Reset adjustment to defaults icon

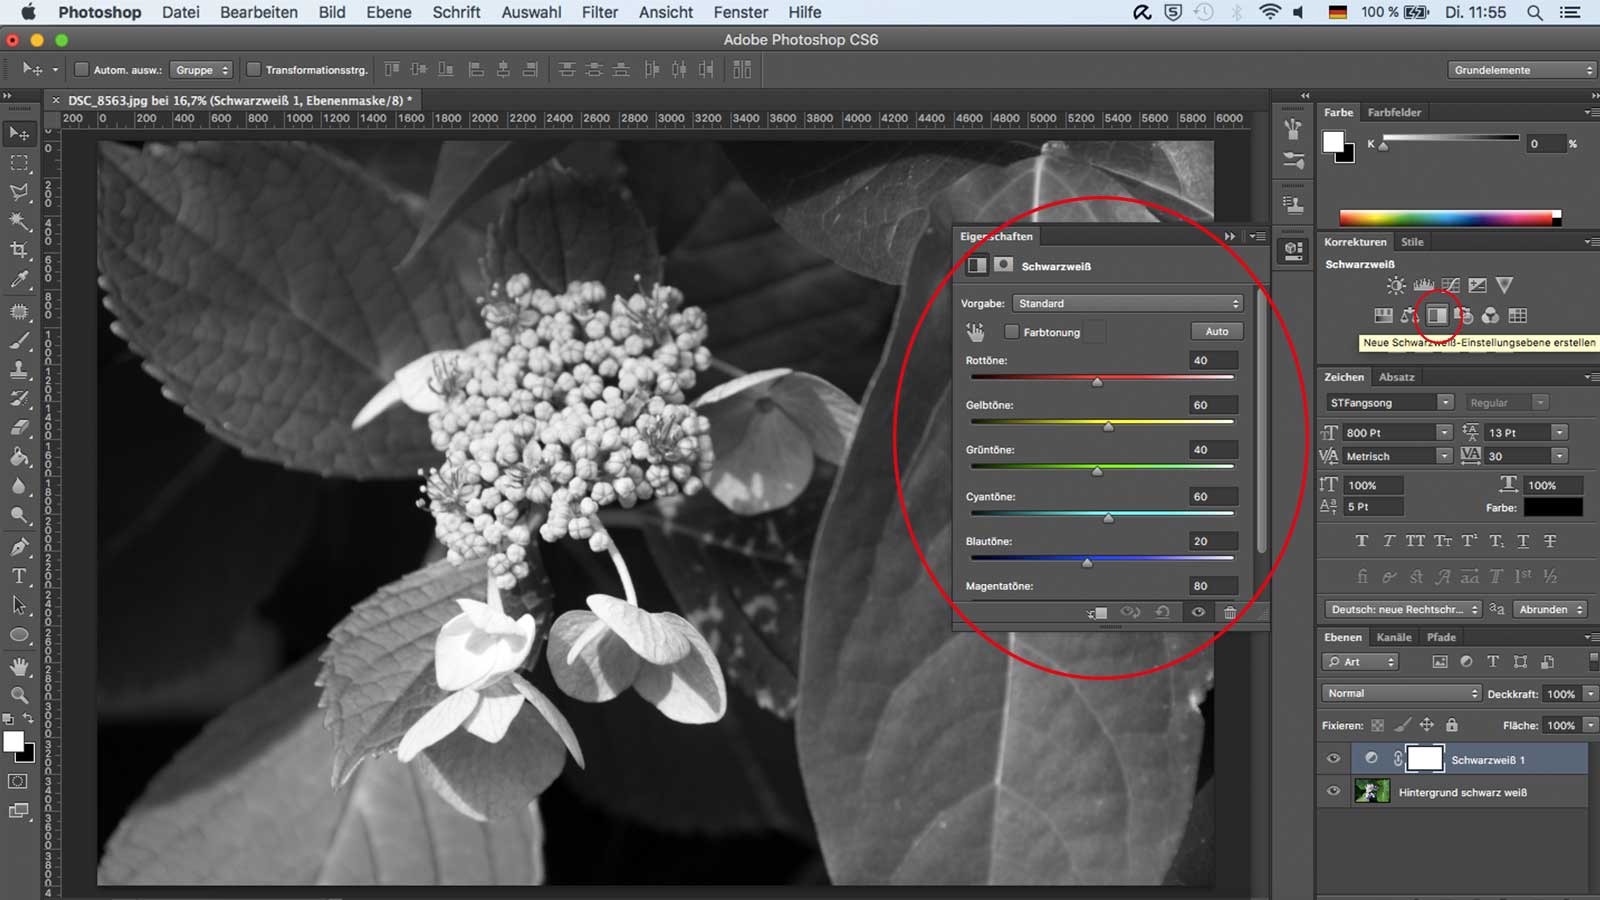1163,612
